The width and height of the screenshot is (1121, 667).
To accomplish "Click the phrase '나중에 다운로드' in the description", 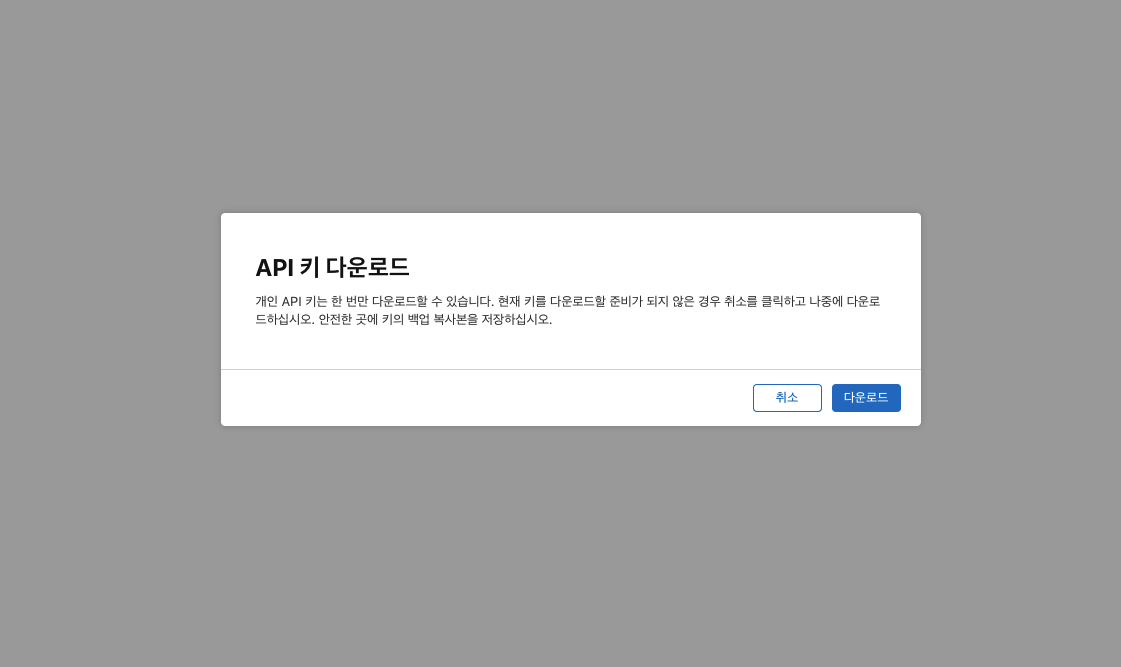I will tap(844, 301).
